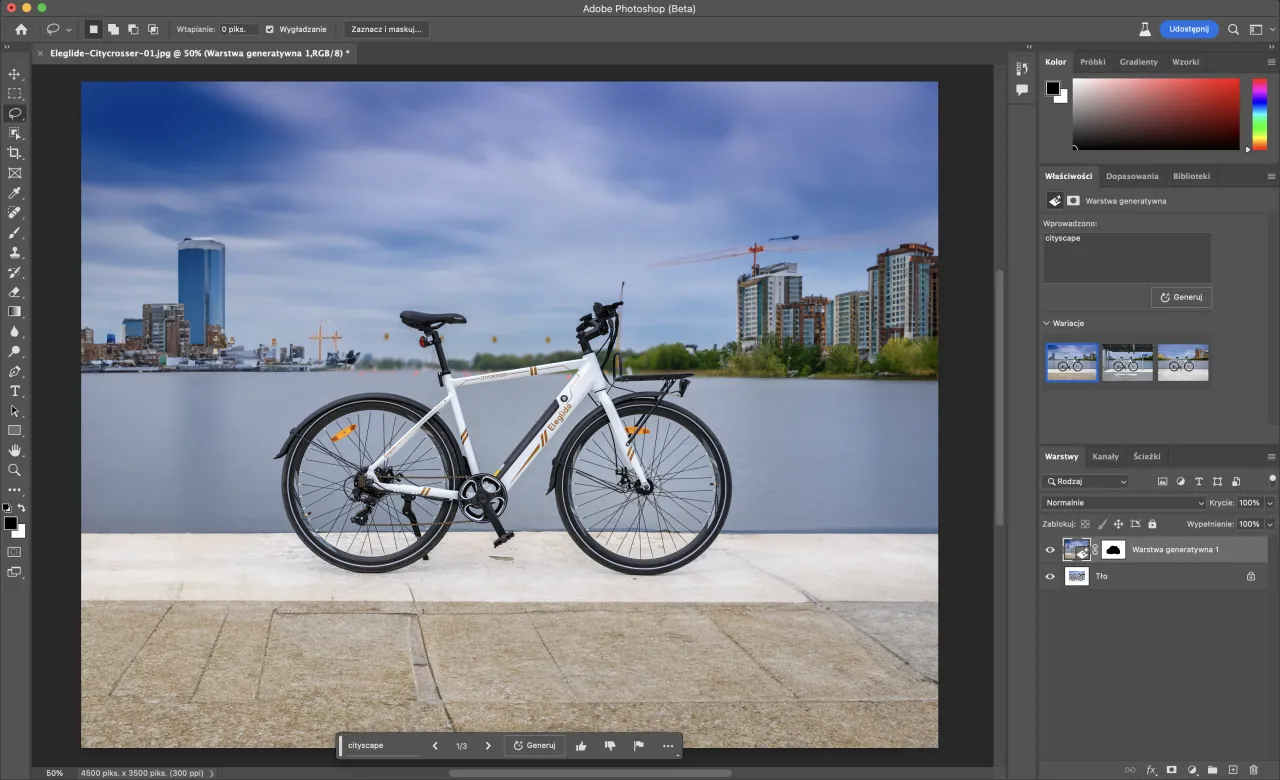The width and height of the screenshot is (1280, 780).
Task: Hide the Tło layer
Action: pos(1050,576)
